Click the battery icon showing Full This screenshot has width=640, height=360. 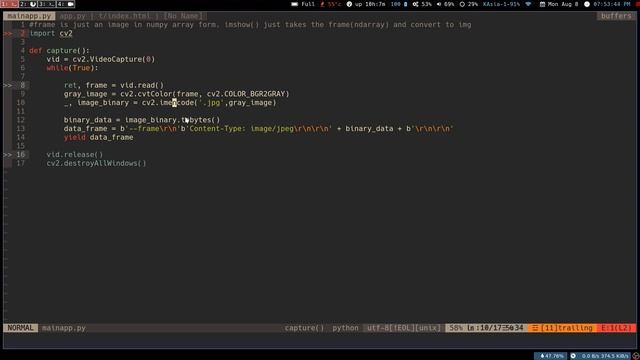coord(294,4)
